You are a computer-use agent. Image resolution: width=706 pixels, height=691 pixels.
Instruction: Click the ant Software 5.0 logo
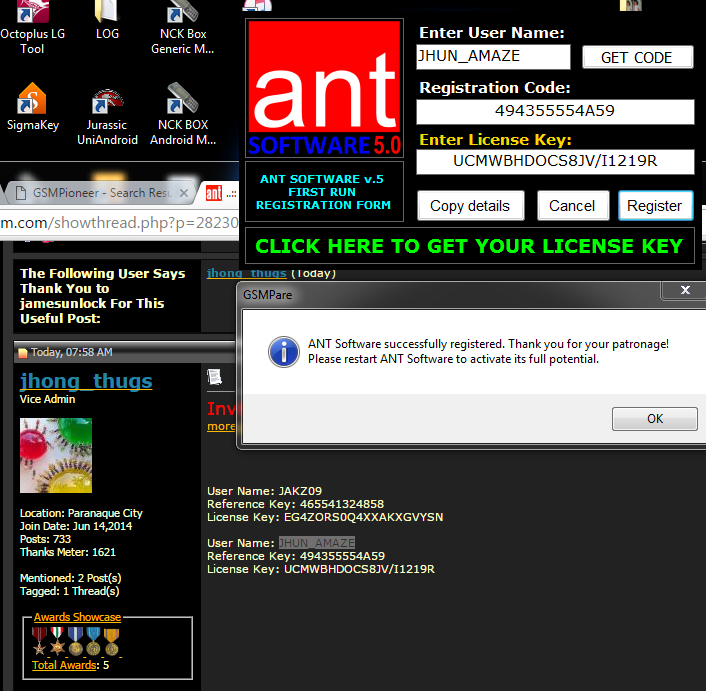coord(324,88)
